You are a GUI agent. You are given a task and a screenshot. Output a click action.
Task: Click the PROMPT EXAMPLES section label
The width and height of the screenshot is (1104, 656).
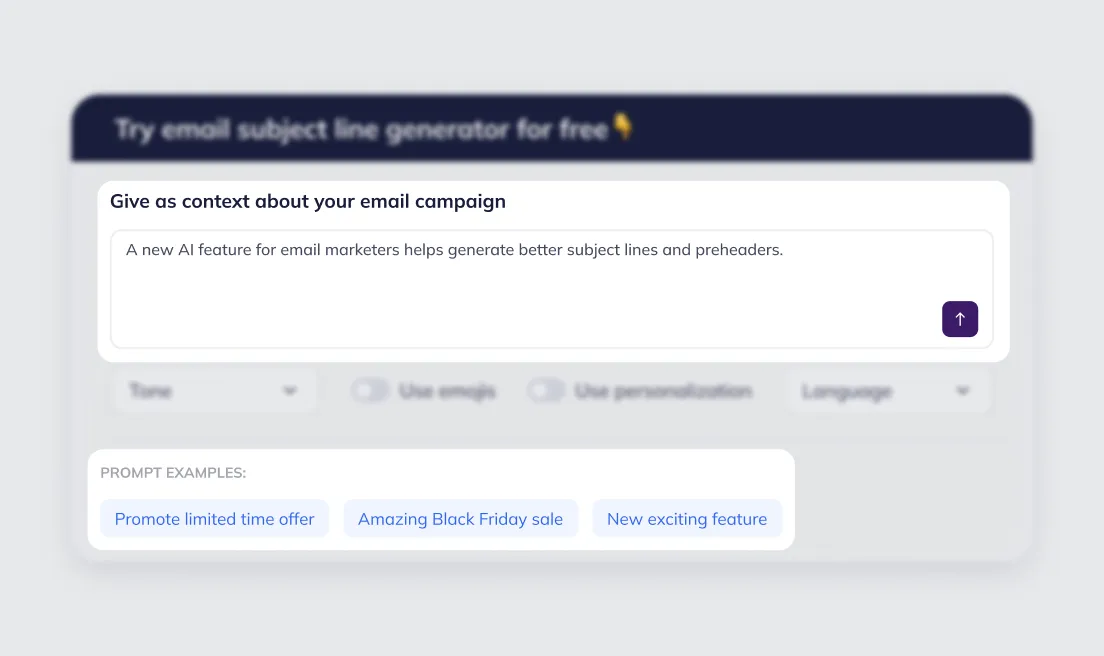click(172, 472)
